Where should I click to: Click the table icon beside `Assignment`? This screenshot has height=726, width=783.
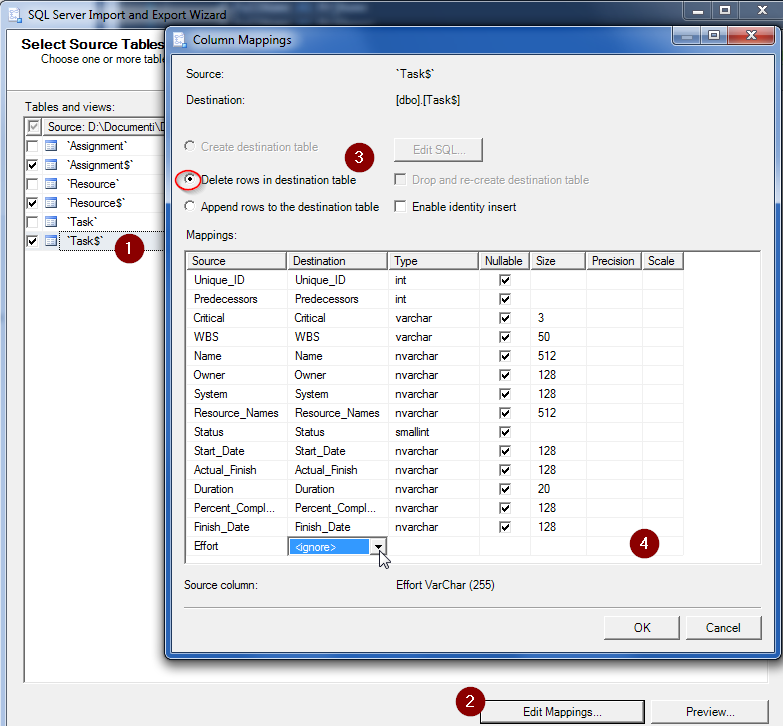tap(51, 146)
